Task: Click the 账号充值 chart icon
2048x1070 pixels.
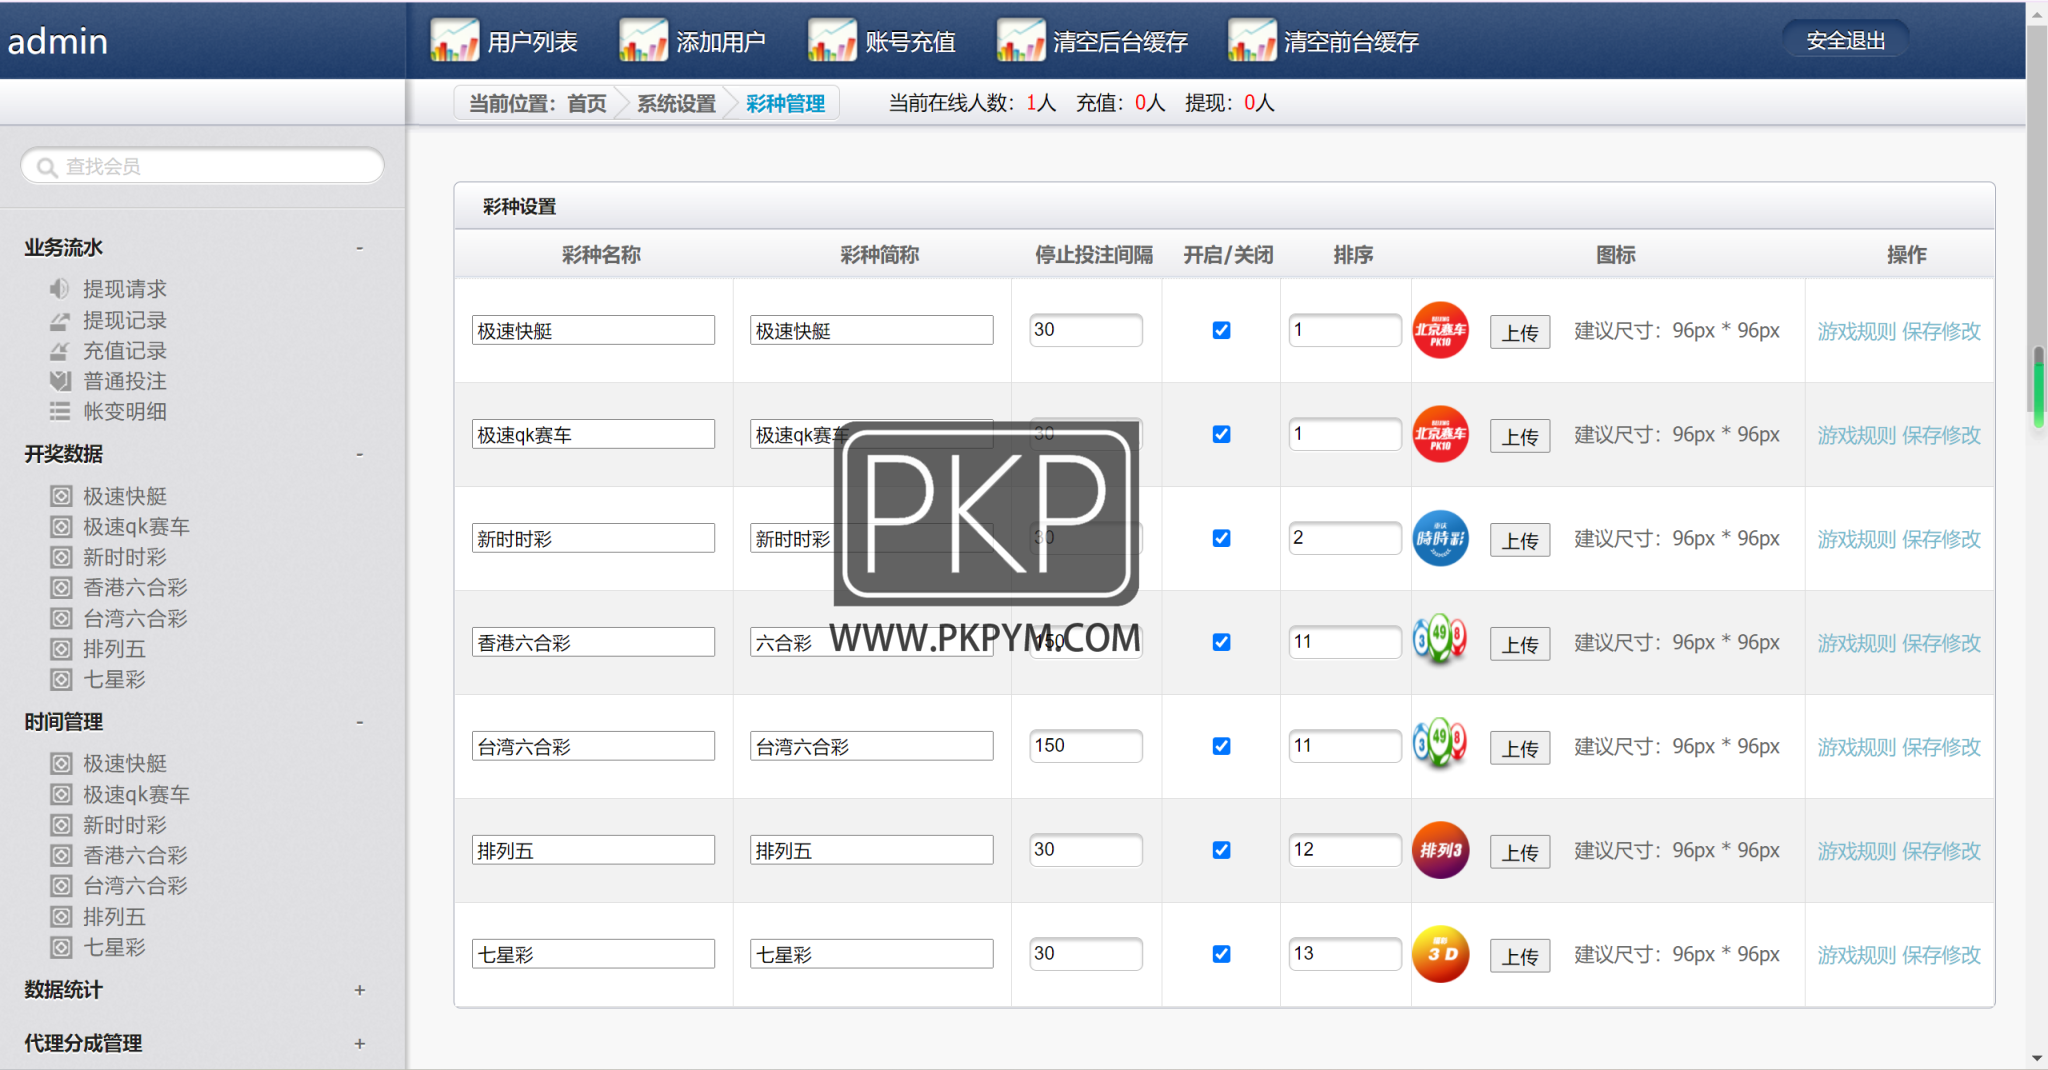Action: [x=832, y=41]
